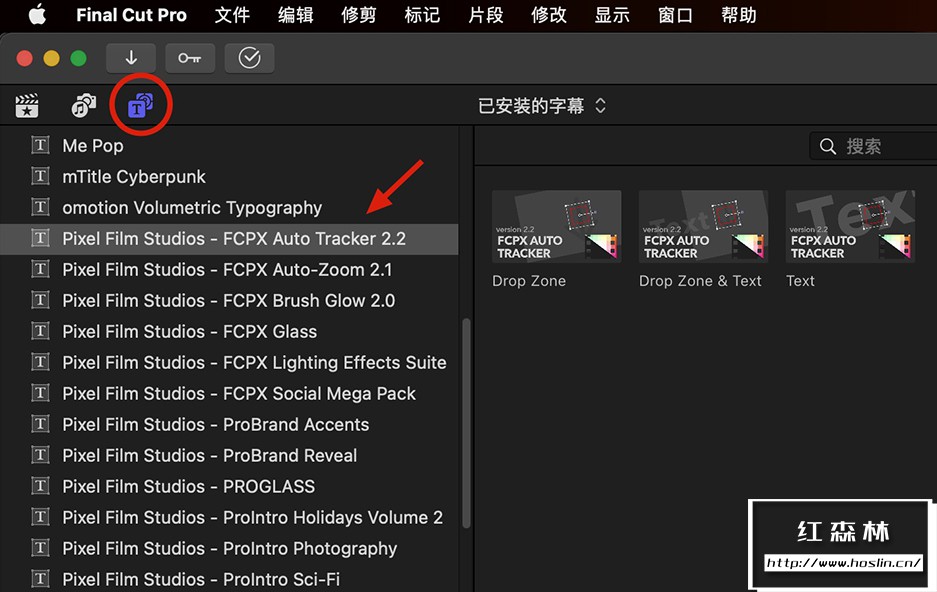
Task: Select Pixel Film Studios - ProBrand Reveal
Action: click(x=209, y=455)
